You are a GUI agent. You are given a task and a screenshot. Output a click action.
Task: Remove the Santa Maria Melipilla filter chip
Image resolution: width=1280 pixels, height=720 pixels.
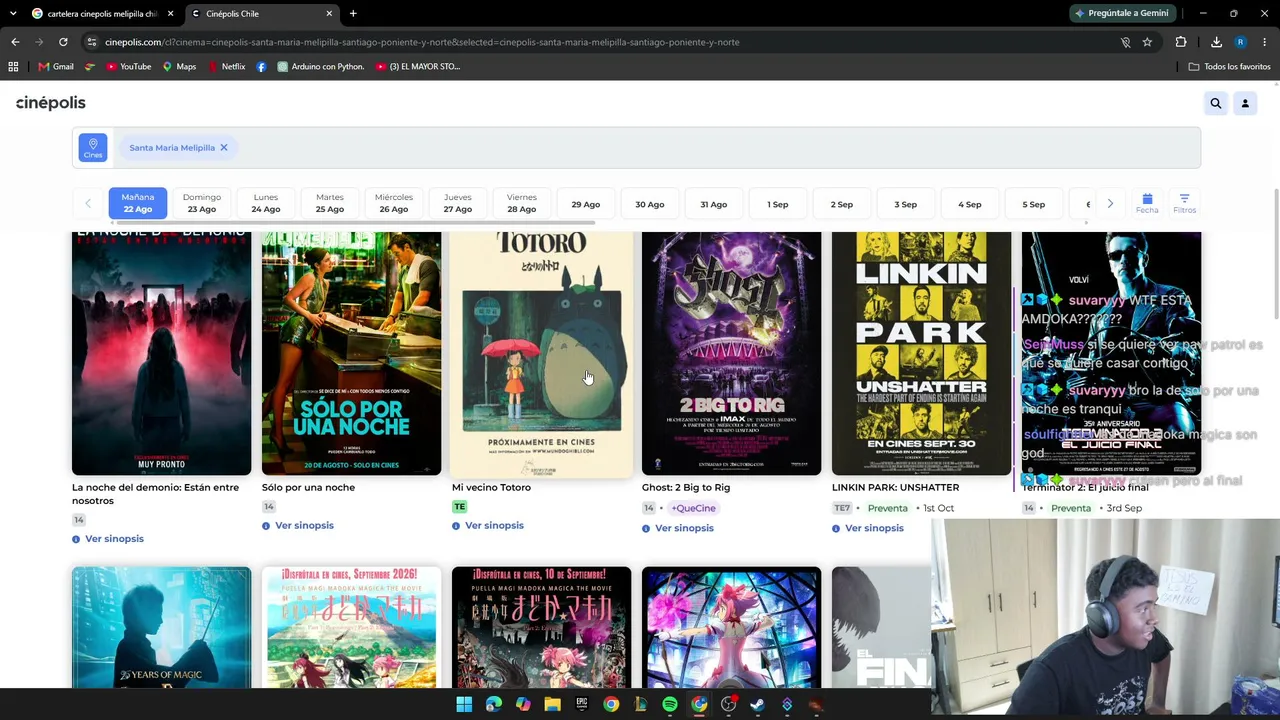(x=224, y=148)
